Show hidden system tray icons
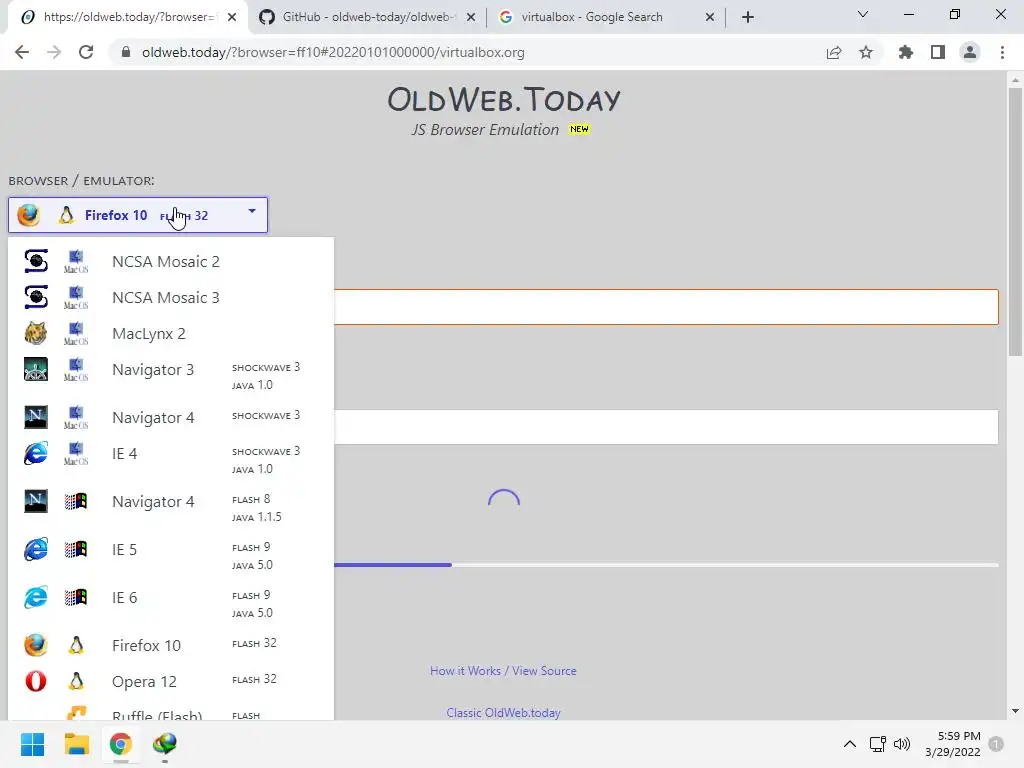The width and height of the screenshot is (1024, 768). [850, 744]
